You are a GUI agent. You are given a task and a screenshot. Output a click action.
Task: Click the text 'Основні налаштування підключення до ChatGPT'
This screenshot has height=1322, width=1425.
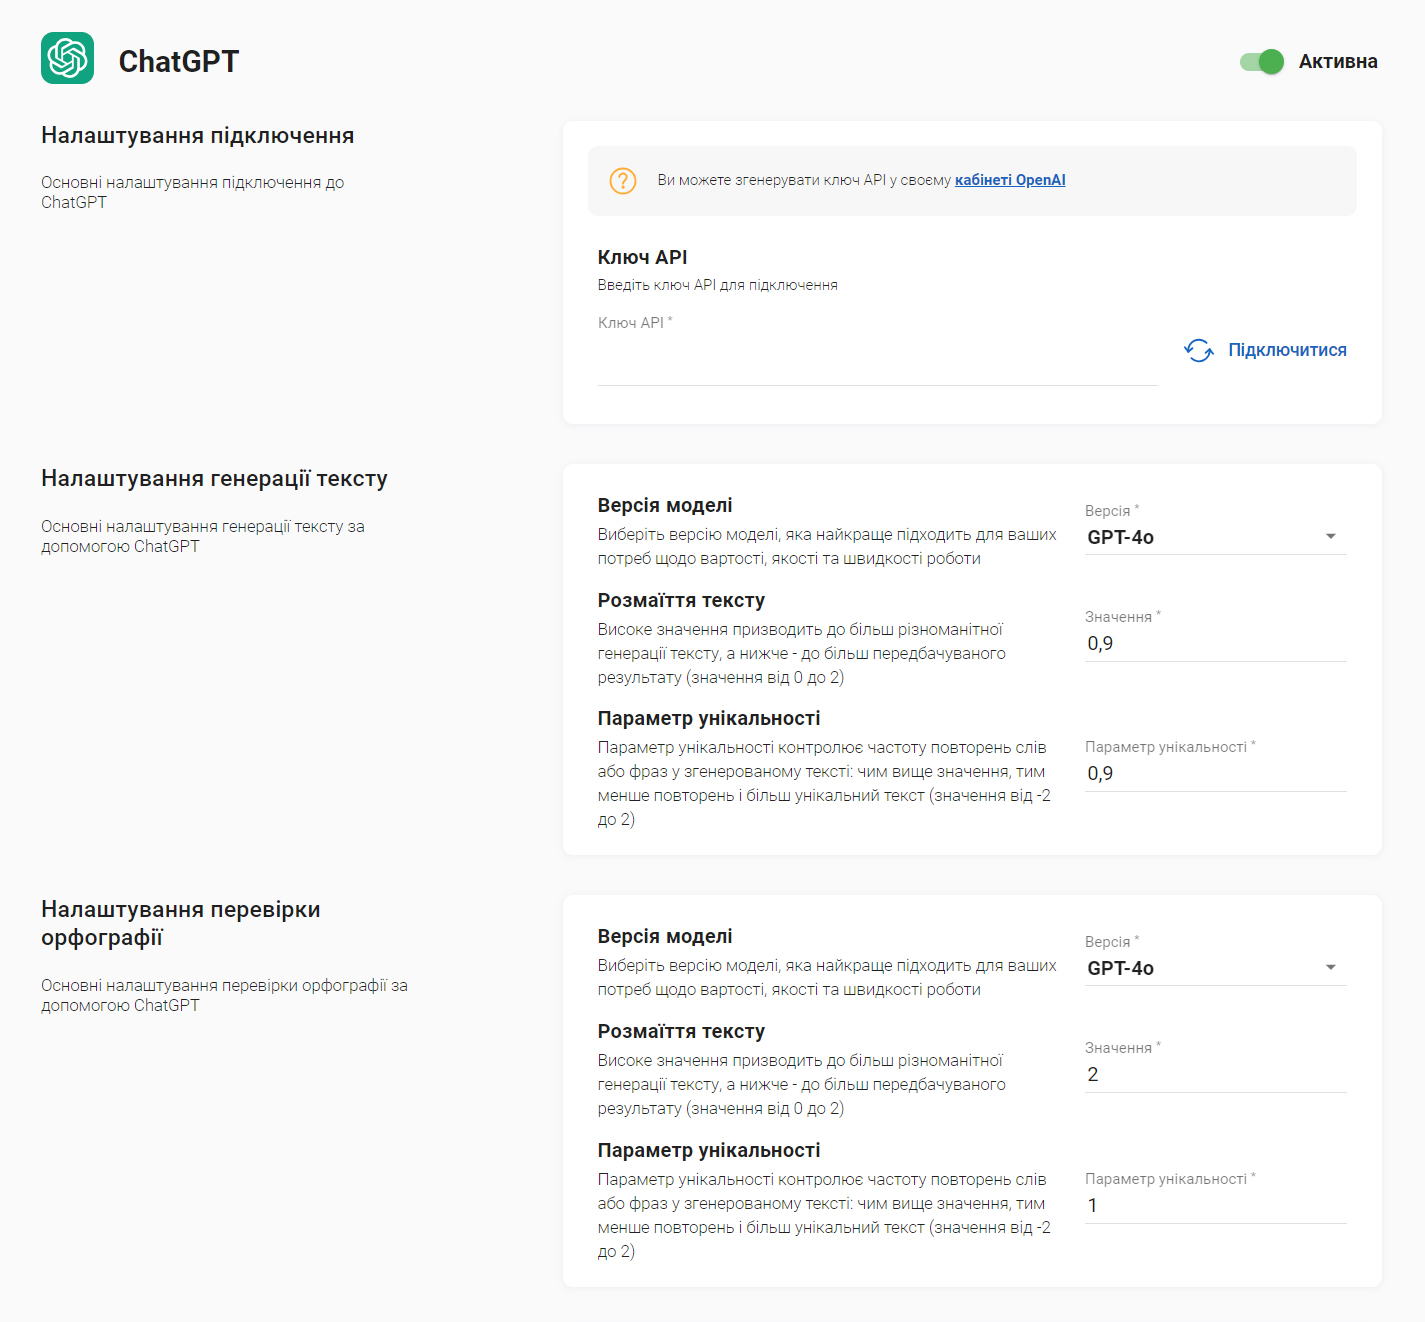[193, 192]
